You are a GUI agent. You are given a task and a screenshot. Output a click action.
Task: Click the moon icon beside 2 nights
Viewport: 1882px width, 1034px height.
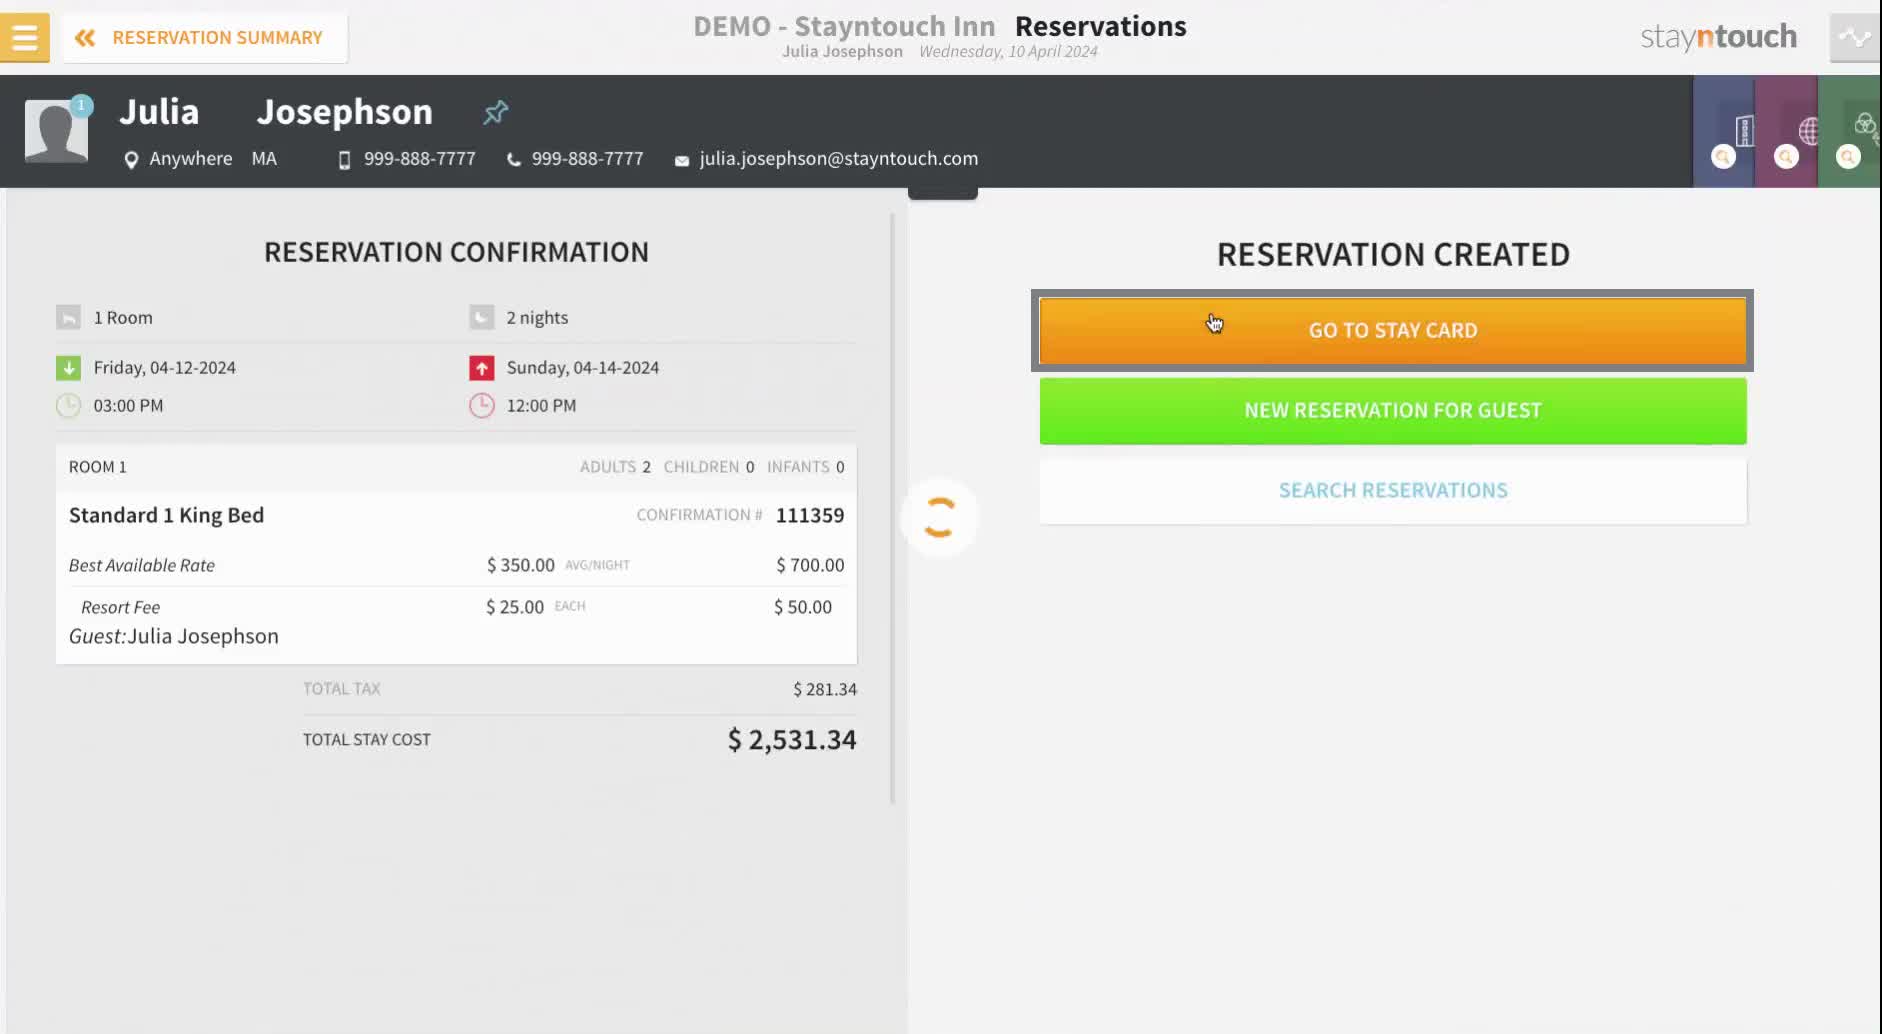(481, 318)
